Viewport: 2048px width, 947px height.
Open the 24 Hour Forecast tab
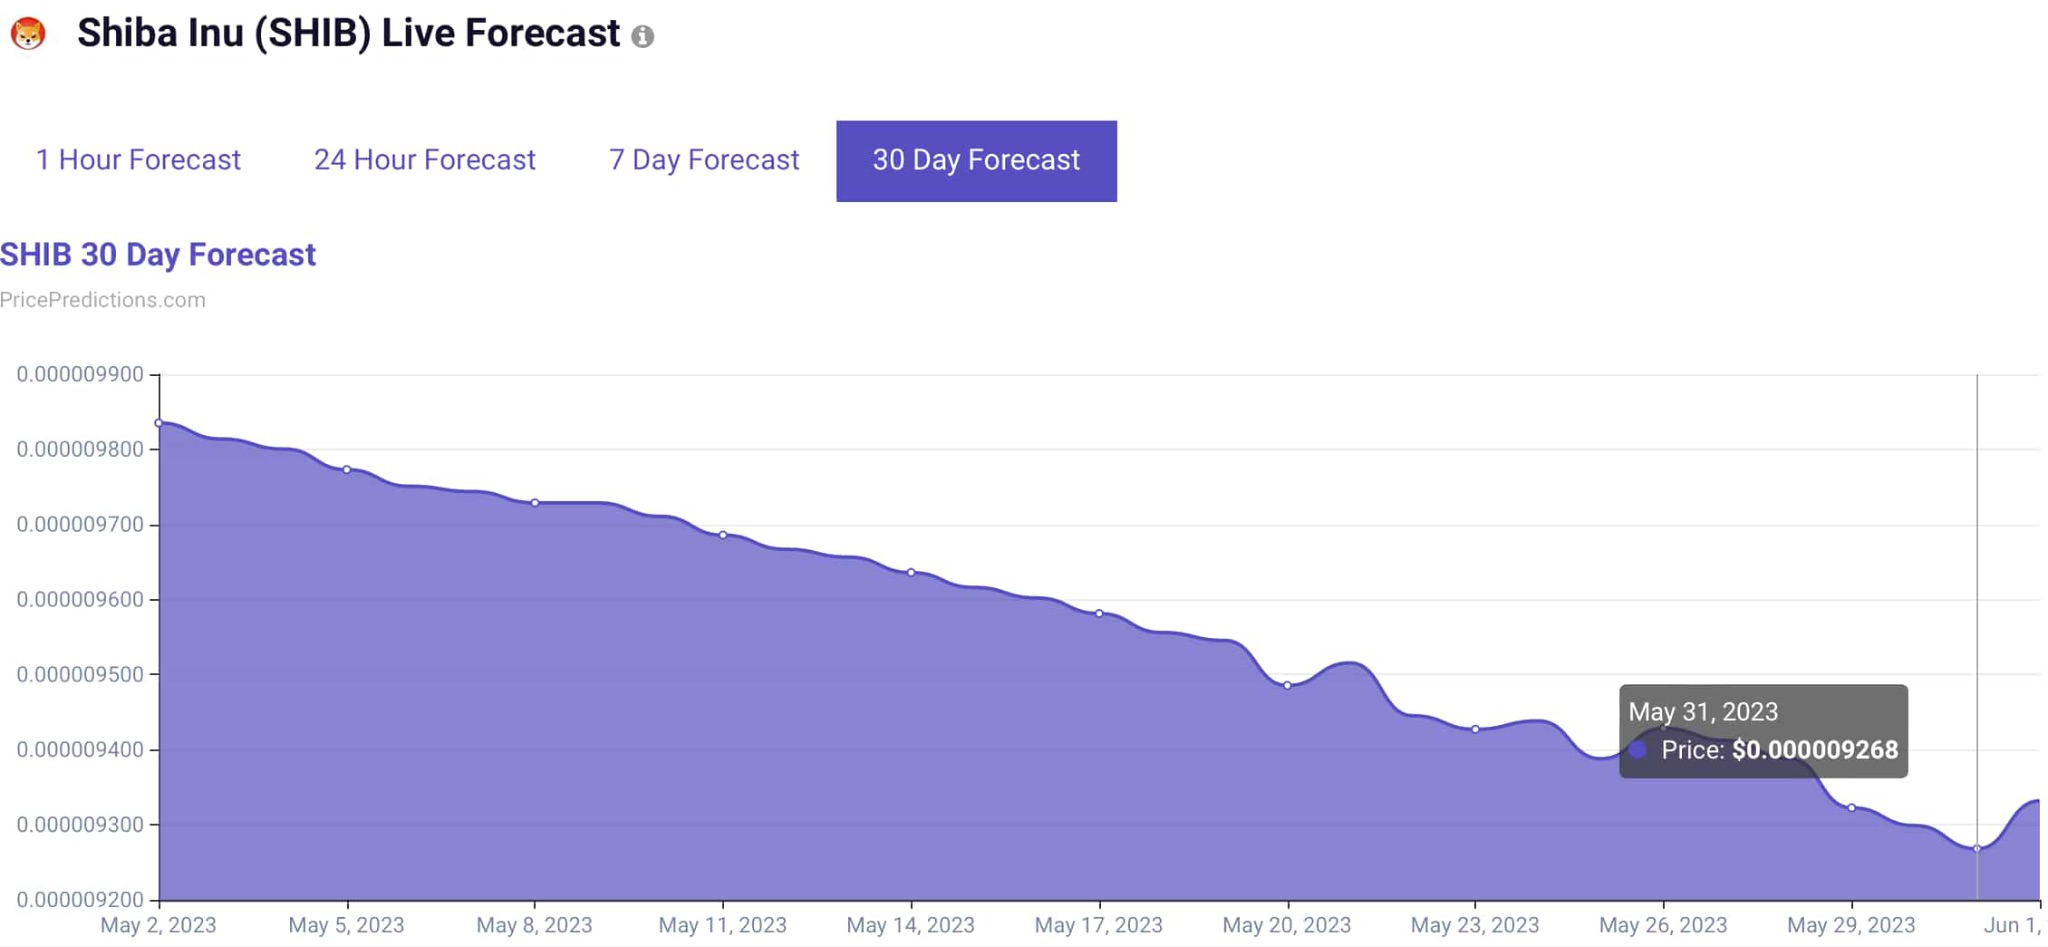point(424,160)
